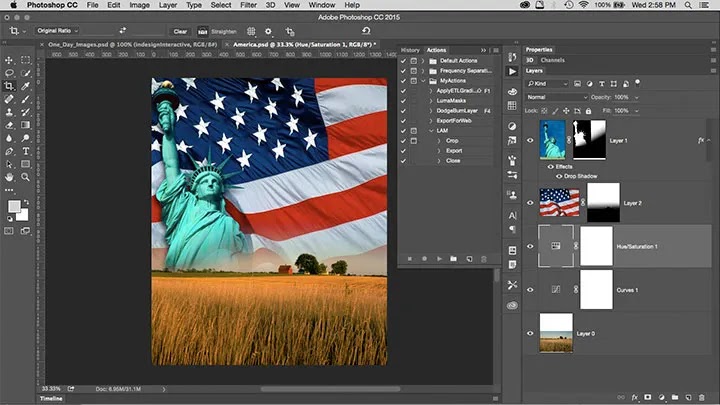Open layer Opacity dropdown arrow
The height and width of the screenshot is (405, 720).
click(636, 97)
